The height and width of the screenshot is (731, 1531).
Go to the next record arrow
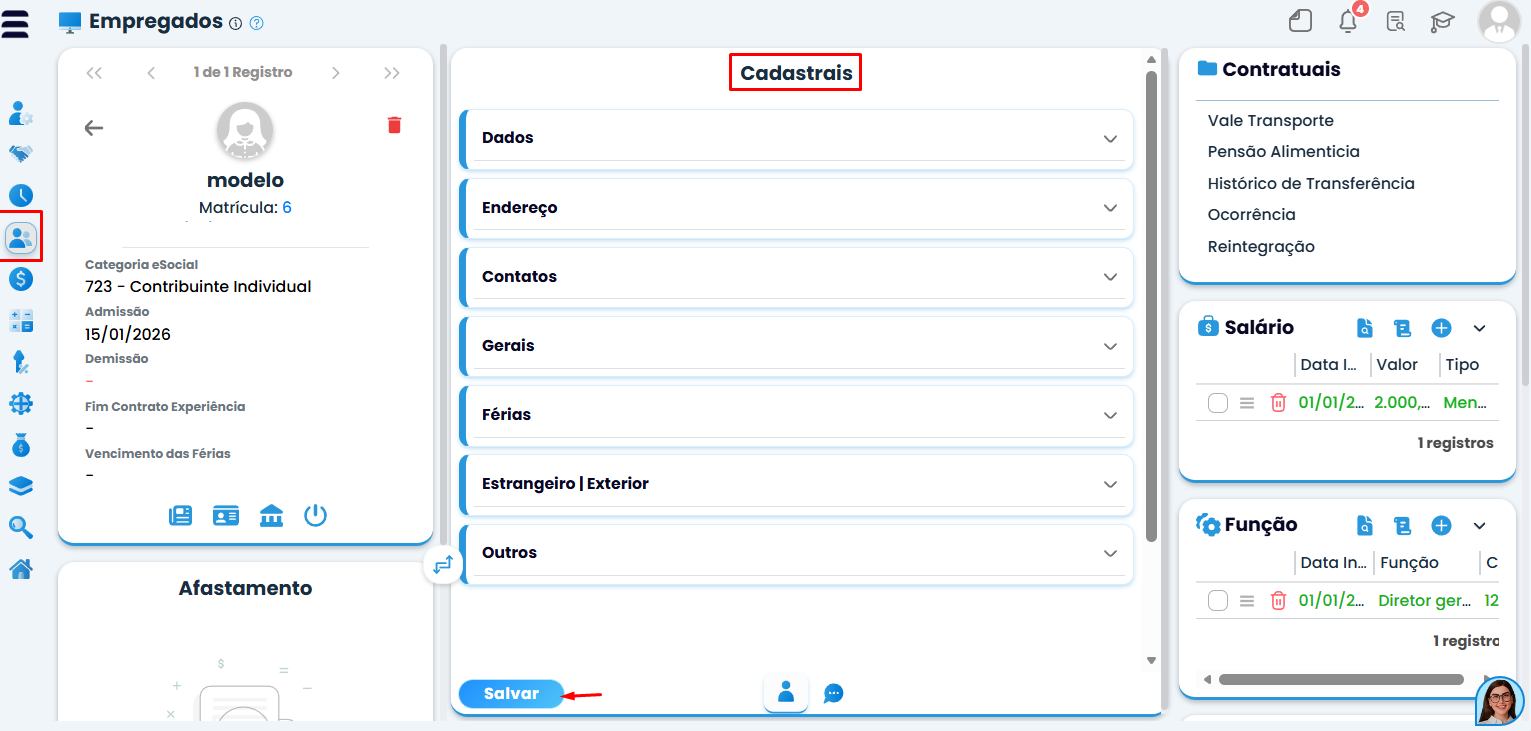[x=336, y=73]
